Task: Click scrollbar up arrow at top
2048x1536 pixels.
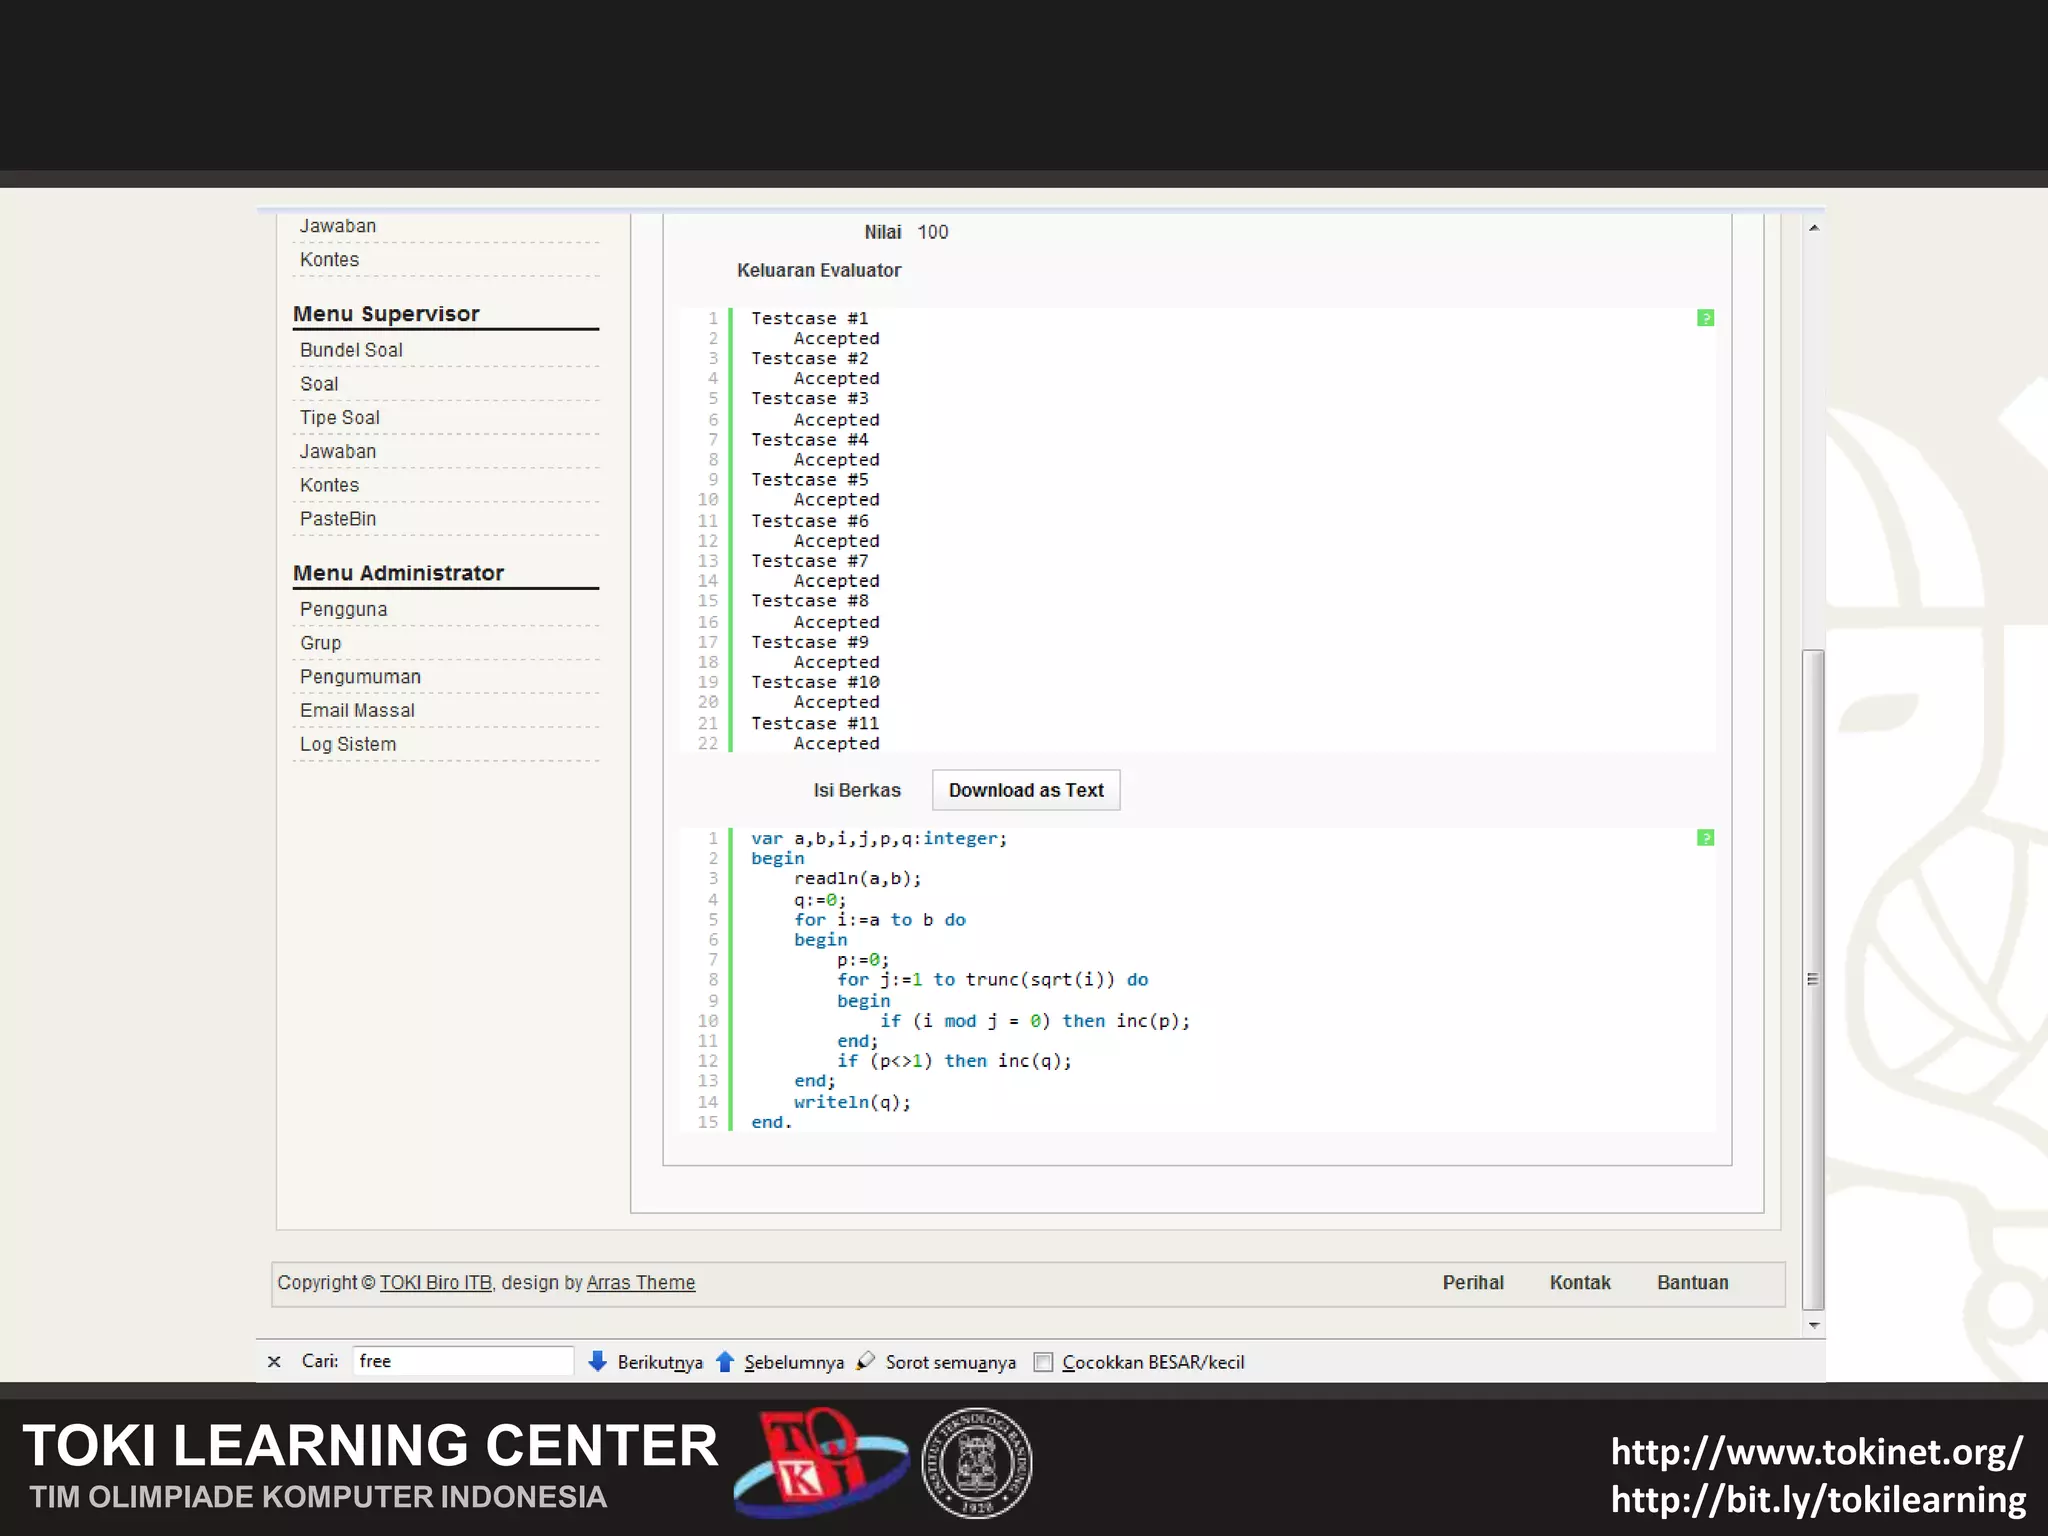Action: 1813,228
